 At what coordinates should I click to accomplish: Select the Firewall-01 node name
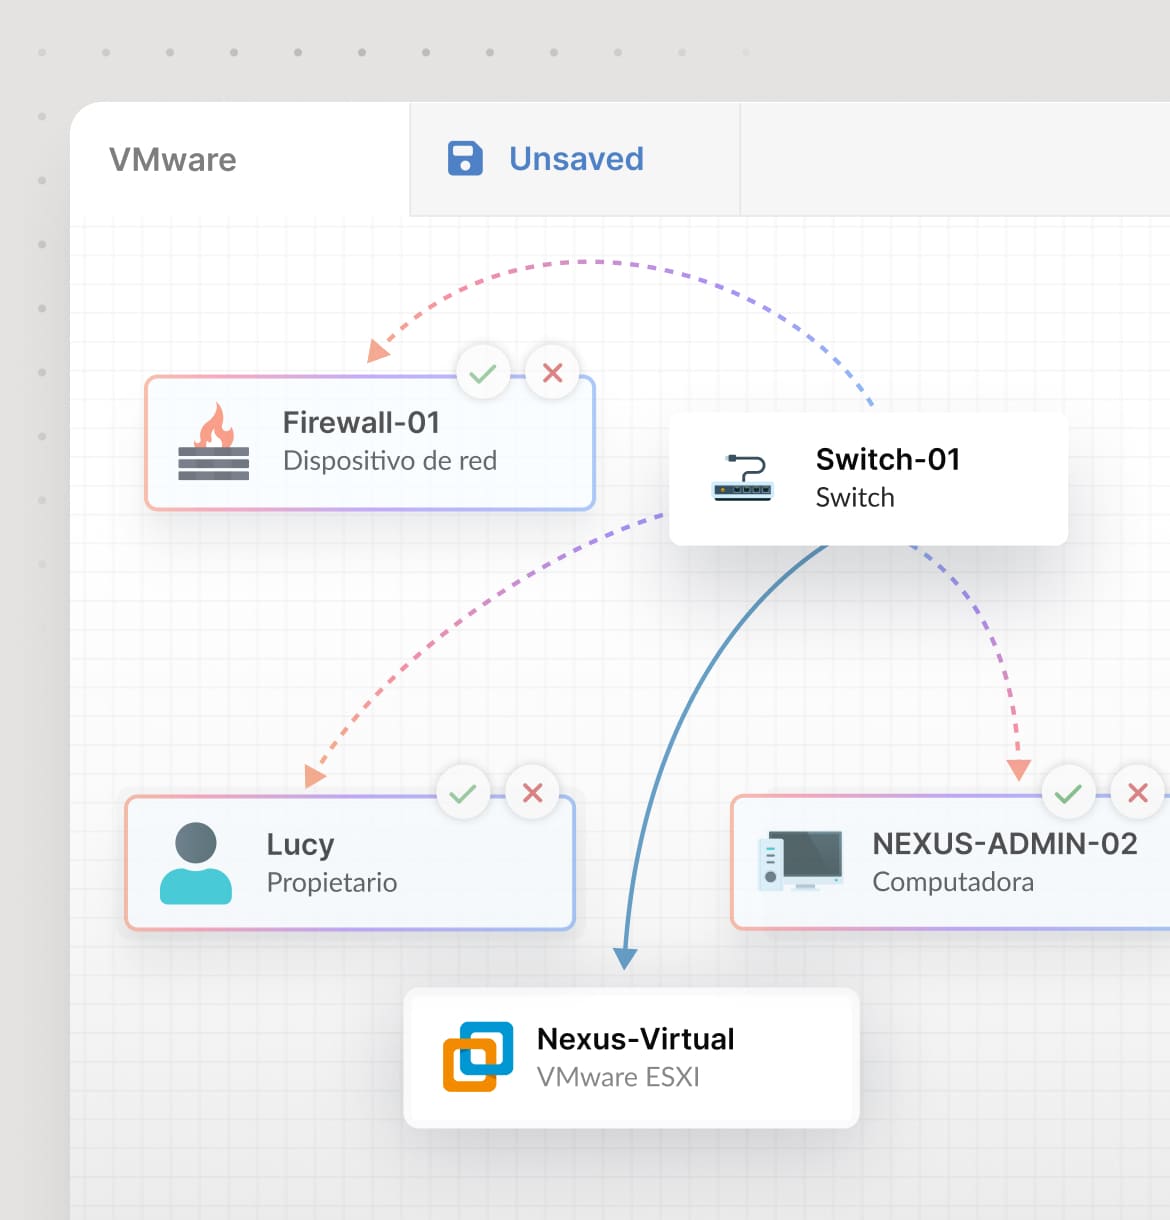[x=361, y=423]
